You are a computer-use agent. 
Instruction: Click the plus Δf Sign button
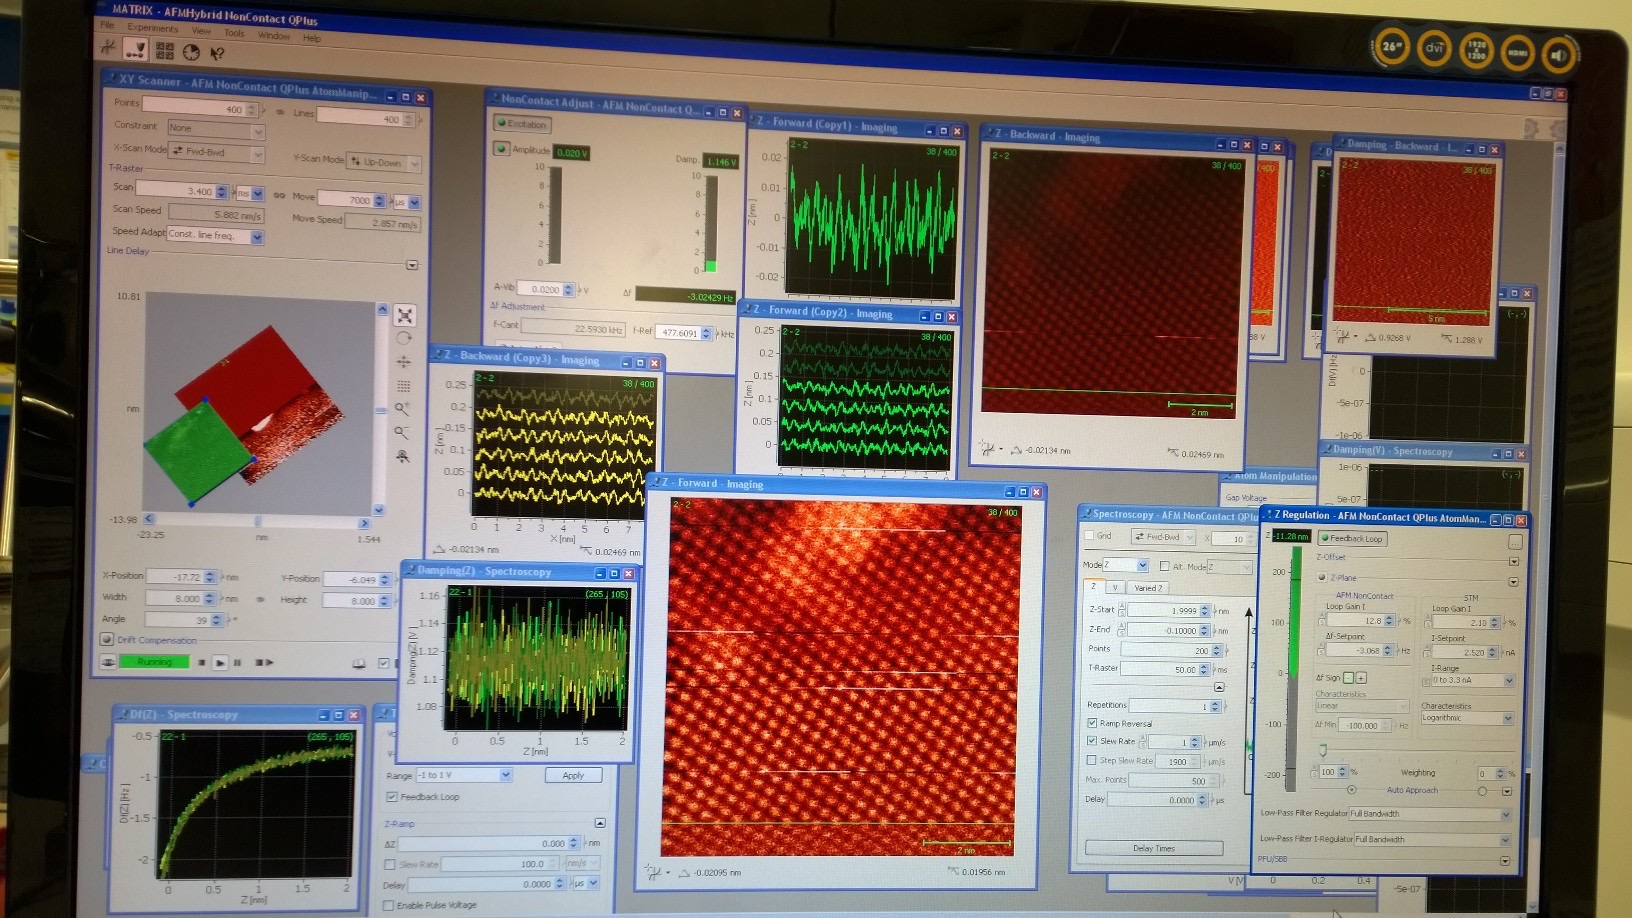click(x=1361, y=678)
